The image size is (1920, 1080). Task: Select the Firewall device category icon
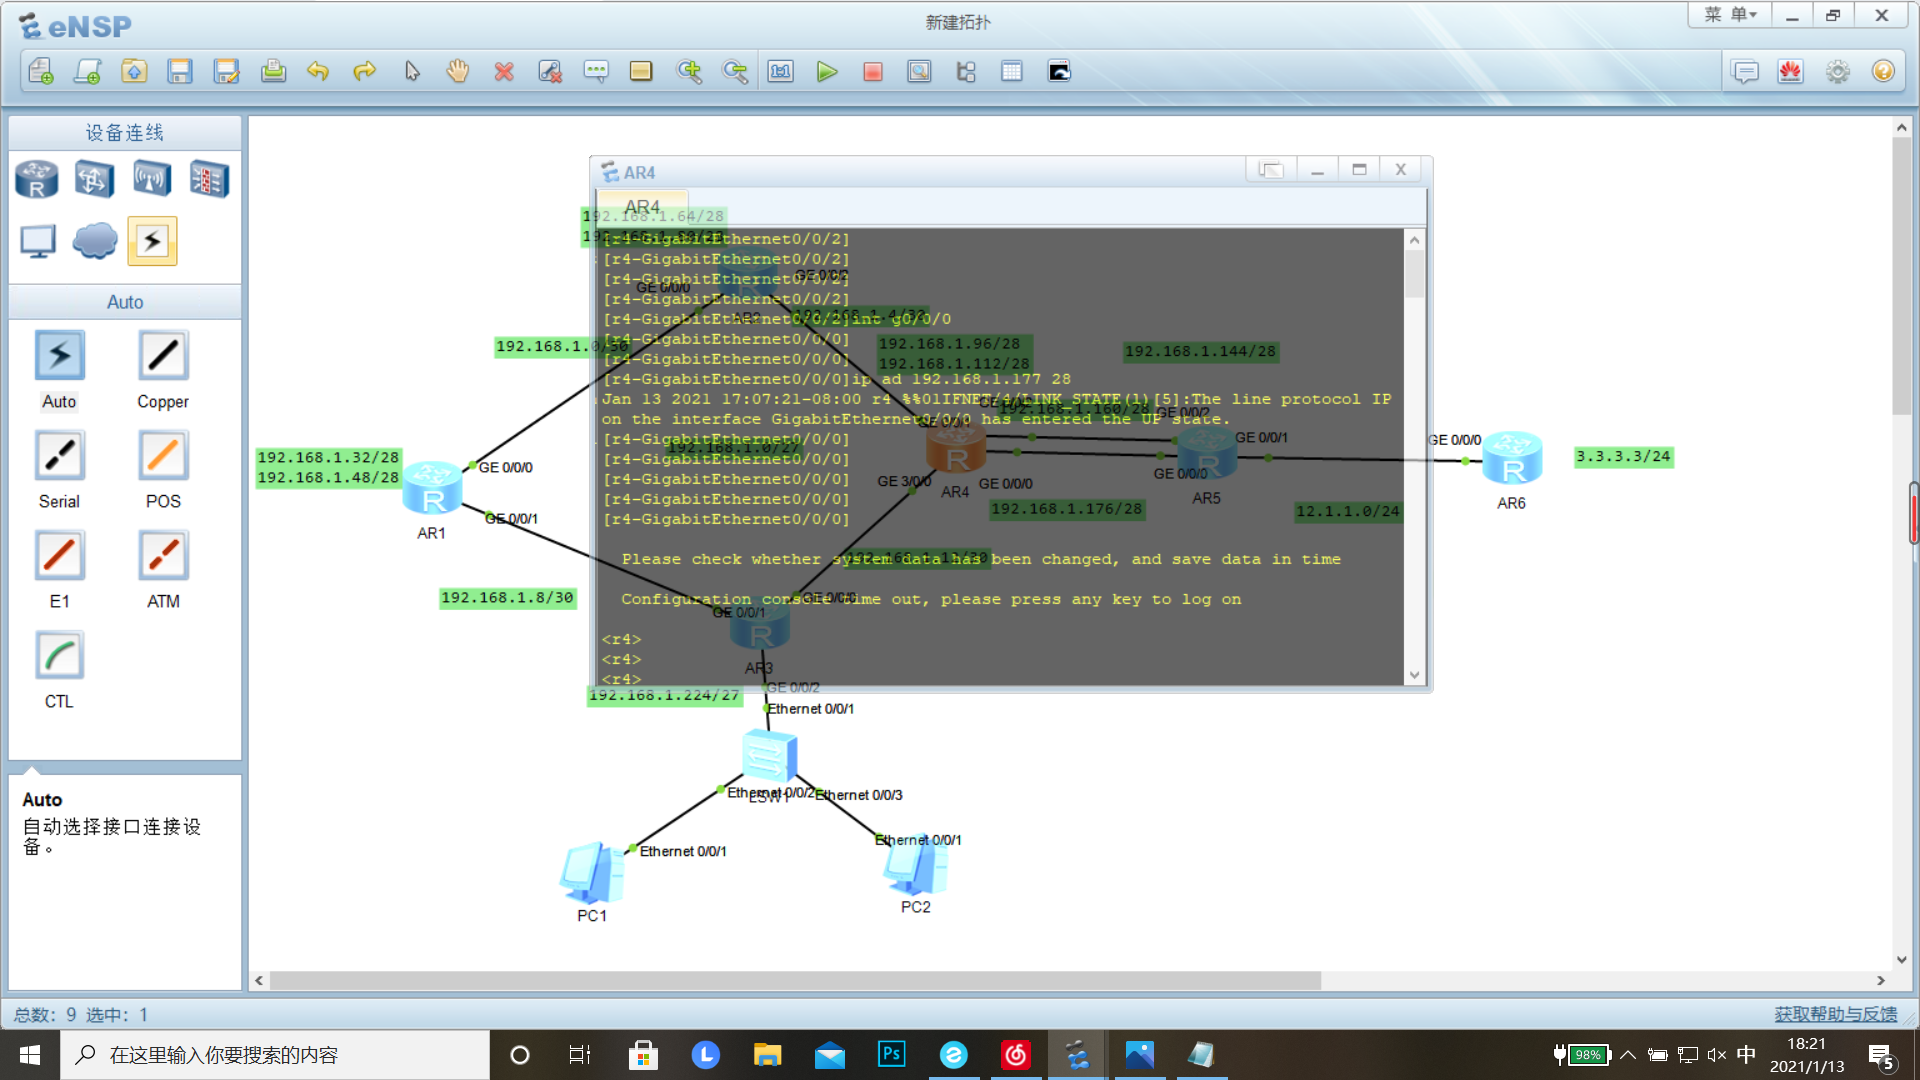click(209, 180)
